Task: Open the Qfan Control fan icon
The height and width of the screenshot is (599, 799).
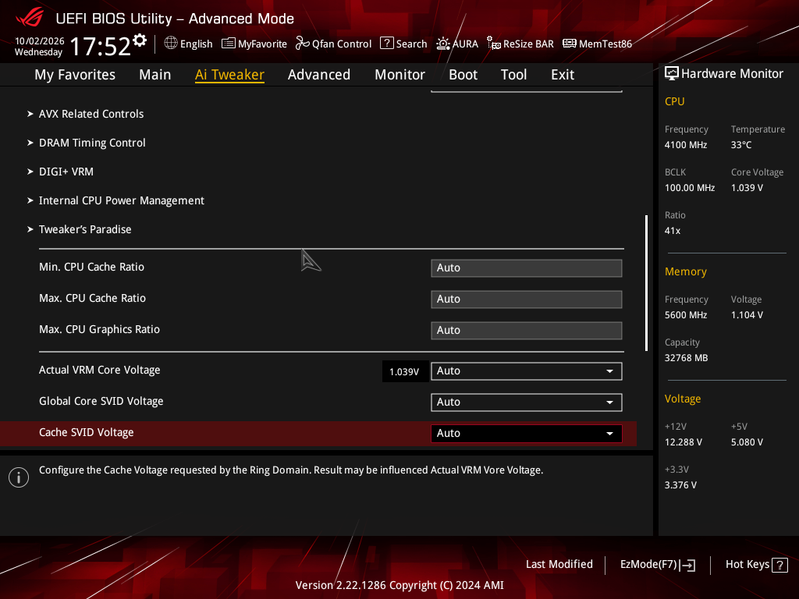Action: 302,43
